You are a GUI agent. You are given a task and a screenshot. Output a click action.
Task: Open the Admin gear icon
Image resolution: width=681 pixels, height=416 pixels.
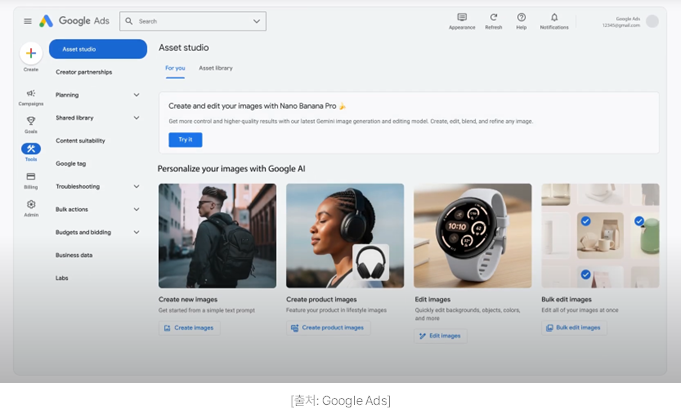[31, 204]
